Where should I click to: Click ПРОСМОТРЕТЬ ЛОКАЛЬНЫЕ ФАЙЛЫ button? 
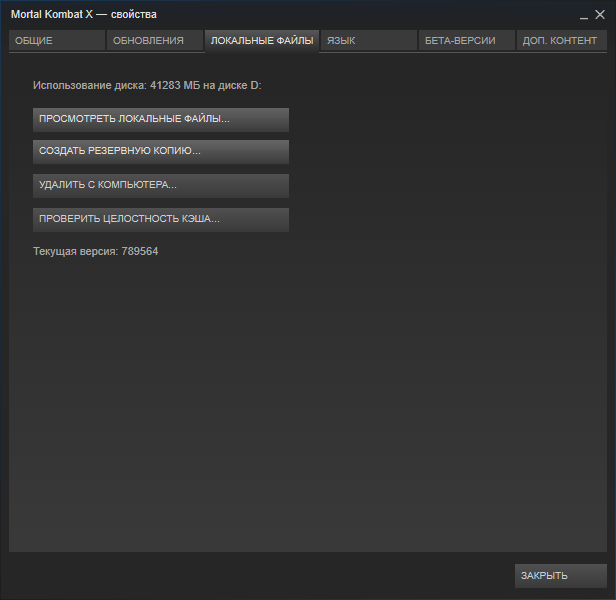tap(161, 119)
